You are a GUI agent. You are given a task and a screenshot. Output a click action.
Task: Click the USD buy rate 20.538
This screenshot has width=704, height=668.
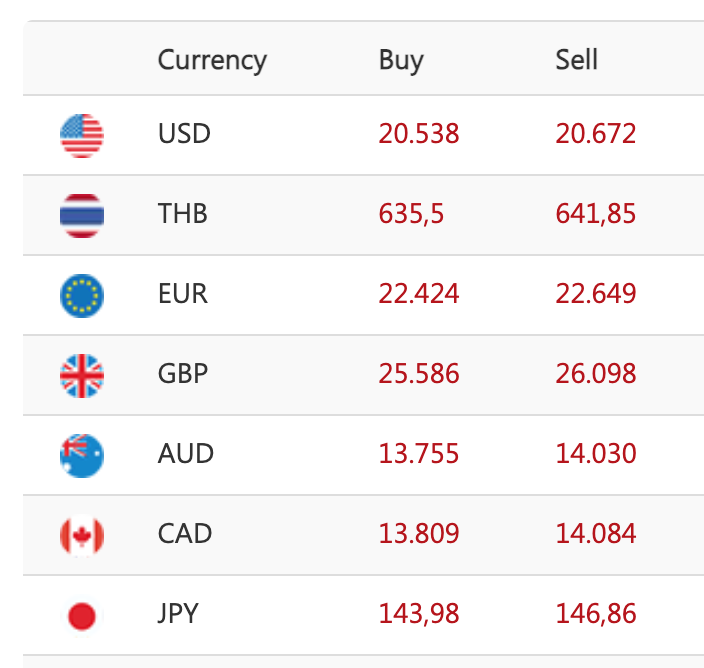pyautogui.click(x=419, y=134)
